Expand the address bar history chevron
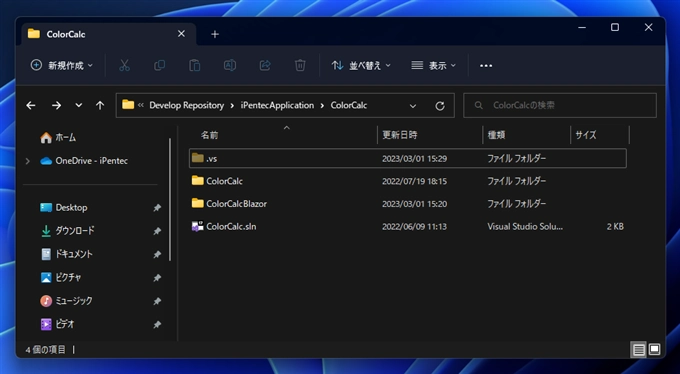 coord(413,106)
